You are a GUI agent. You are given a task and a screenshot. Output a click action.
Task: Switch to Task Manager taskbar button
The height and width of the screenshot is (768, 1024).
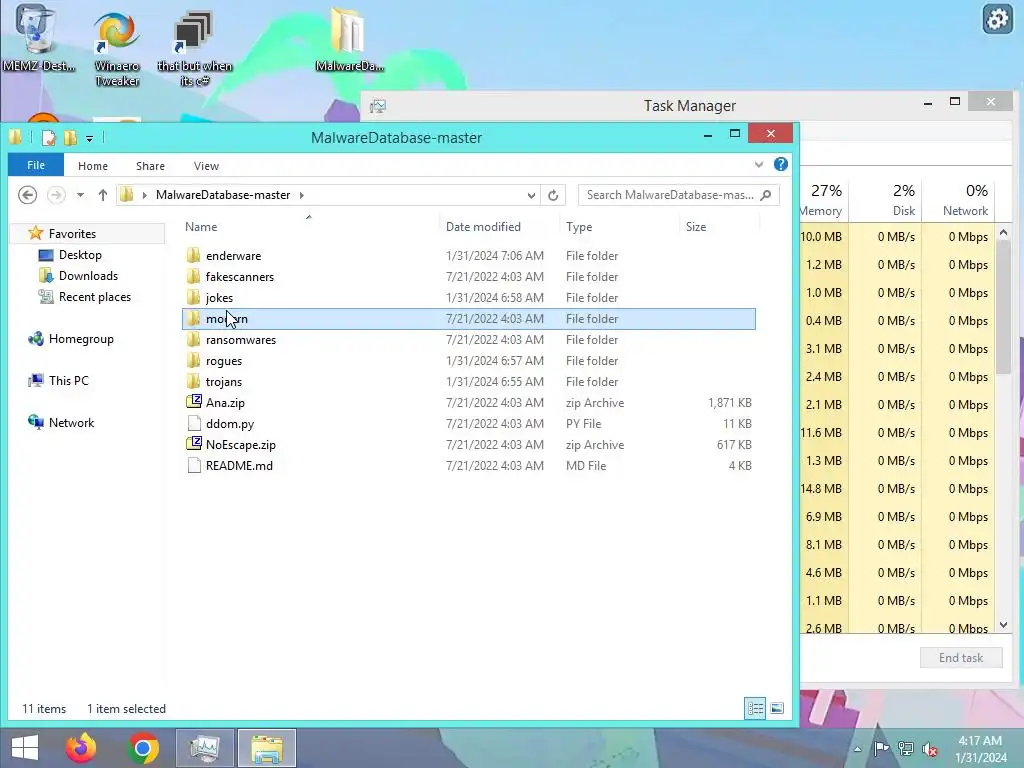click(204, 748)
